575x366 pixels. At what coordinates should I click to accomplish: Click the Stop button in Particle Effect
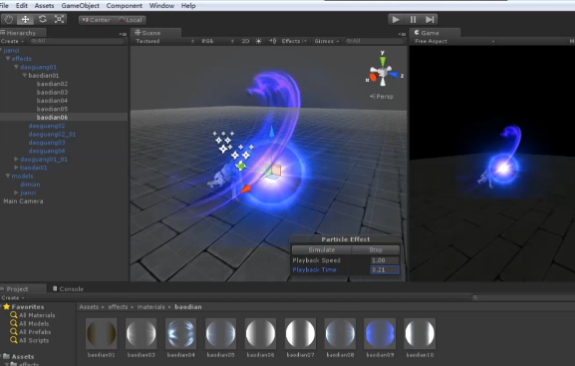(x=376, y=250)
